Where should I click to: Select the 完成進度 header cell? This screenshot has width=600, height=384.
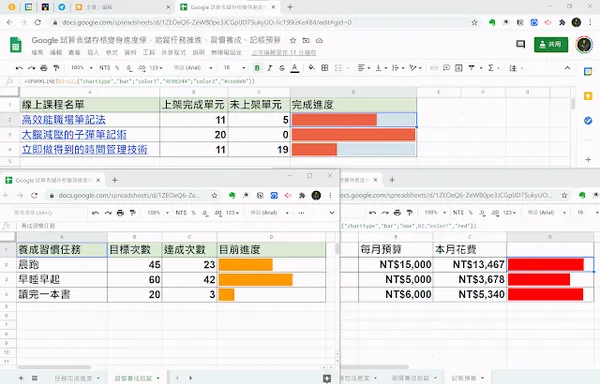(353, 104)
